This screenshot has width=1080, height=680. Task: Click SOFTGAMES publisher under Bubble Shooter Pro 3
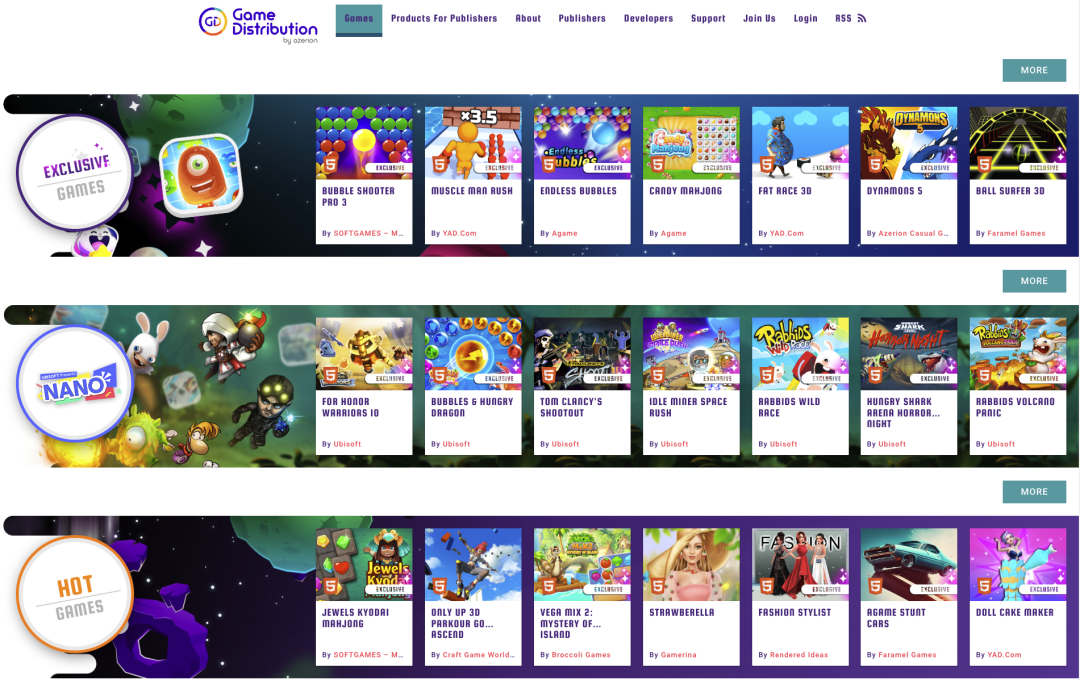pos(368,234)
